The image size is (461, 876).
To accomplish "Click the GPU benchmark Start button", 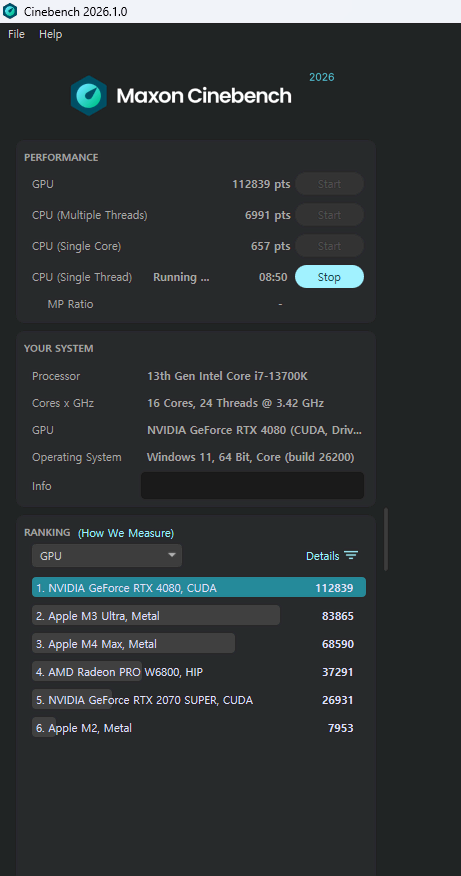I will pyautogui.click(x=329, y=184).
